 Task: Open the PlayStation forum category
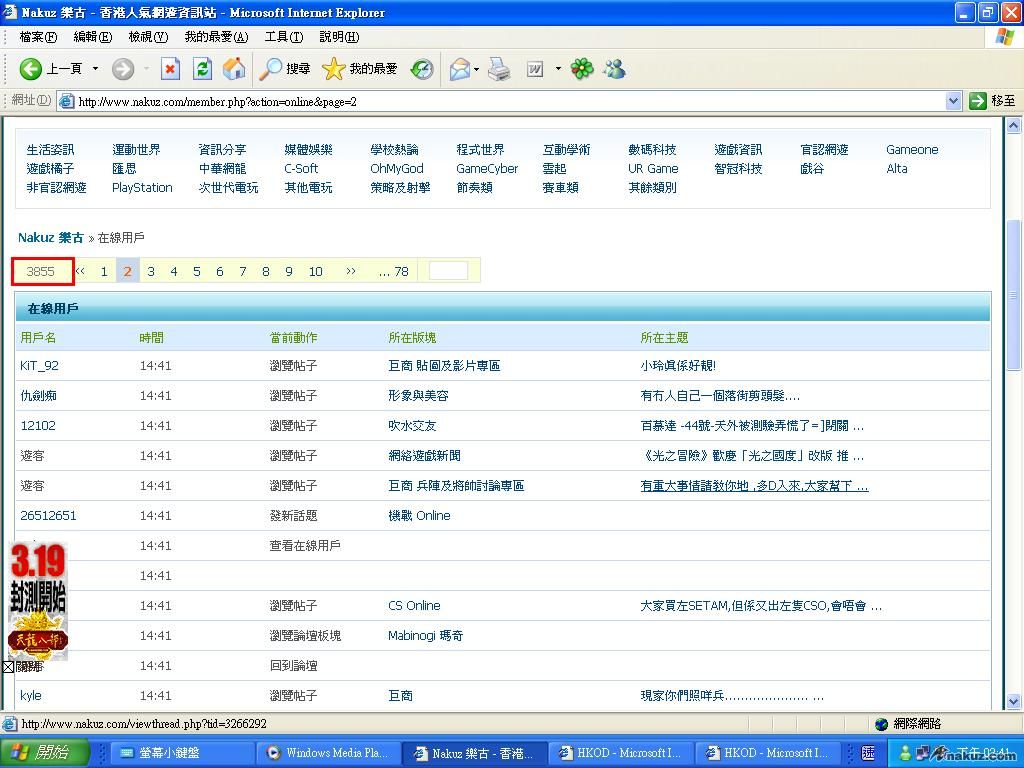[x=142, y=187]
